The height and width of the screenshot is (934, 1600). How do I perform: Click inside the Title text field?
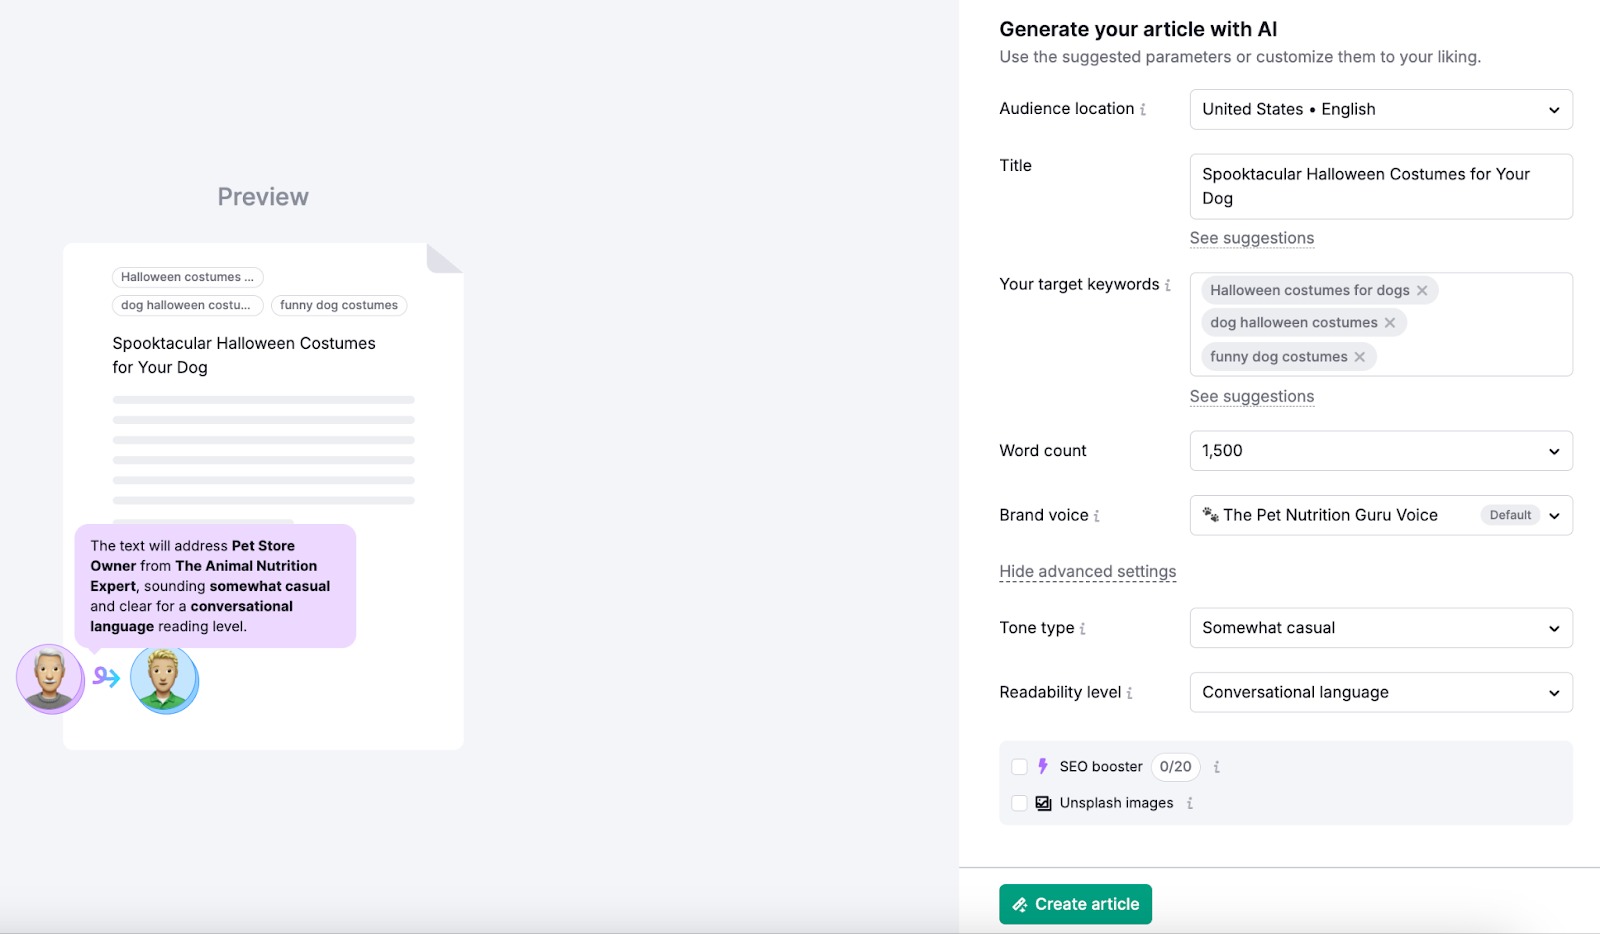click(x=1380, y=186)
